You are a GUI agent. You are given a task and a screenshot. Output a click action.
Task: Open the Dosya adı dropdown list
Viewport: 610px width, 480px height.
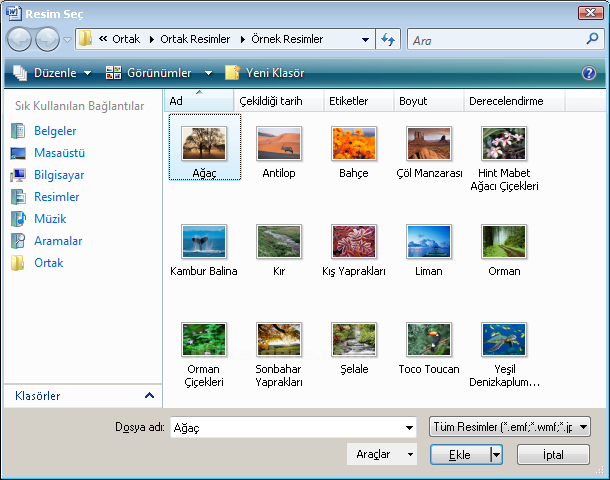(409, 427)
